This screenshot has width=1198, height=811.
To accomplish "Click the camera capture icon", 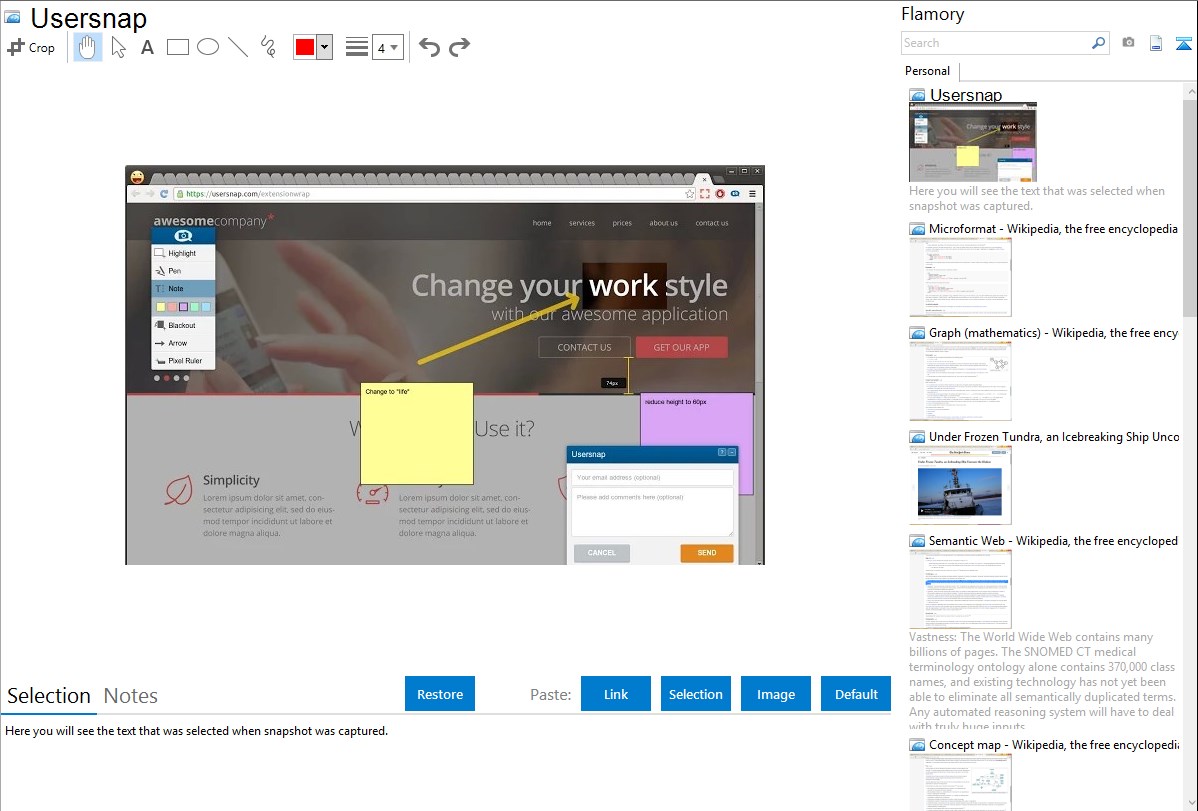I will coord(1128,43).
